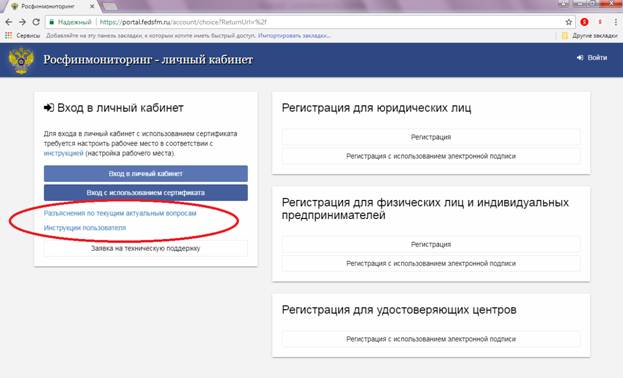Open the red extension icon in toolbar

pos(584,22)
